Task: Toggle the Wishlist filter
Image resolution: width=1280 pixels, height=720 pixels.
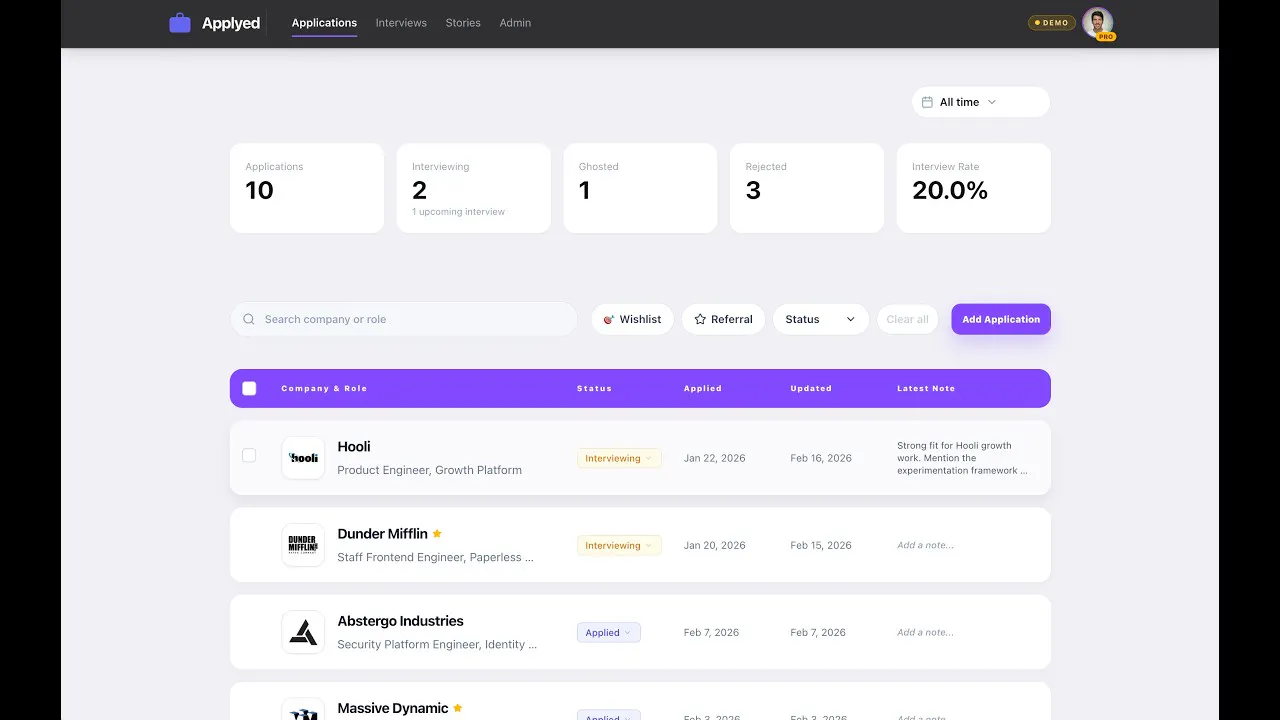Action: coord(632,319)
